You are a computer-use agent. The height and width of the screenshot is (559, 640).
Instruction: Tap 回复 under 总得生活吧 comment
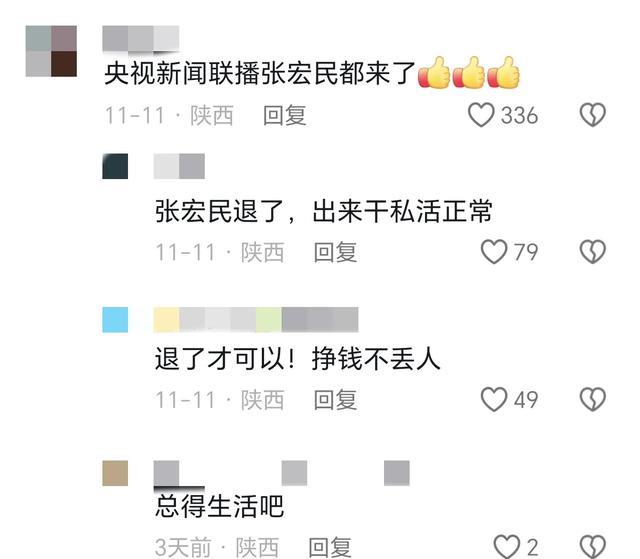pyautogui.click(x=330, y=547)
